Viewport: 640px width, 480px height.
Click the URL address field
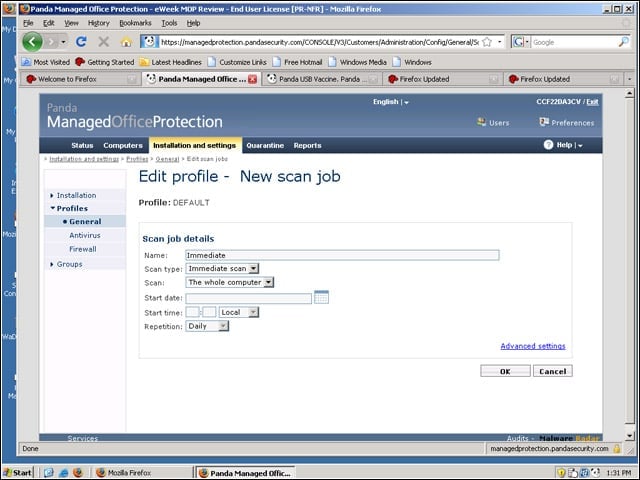point(320,42)
